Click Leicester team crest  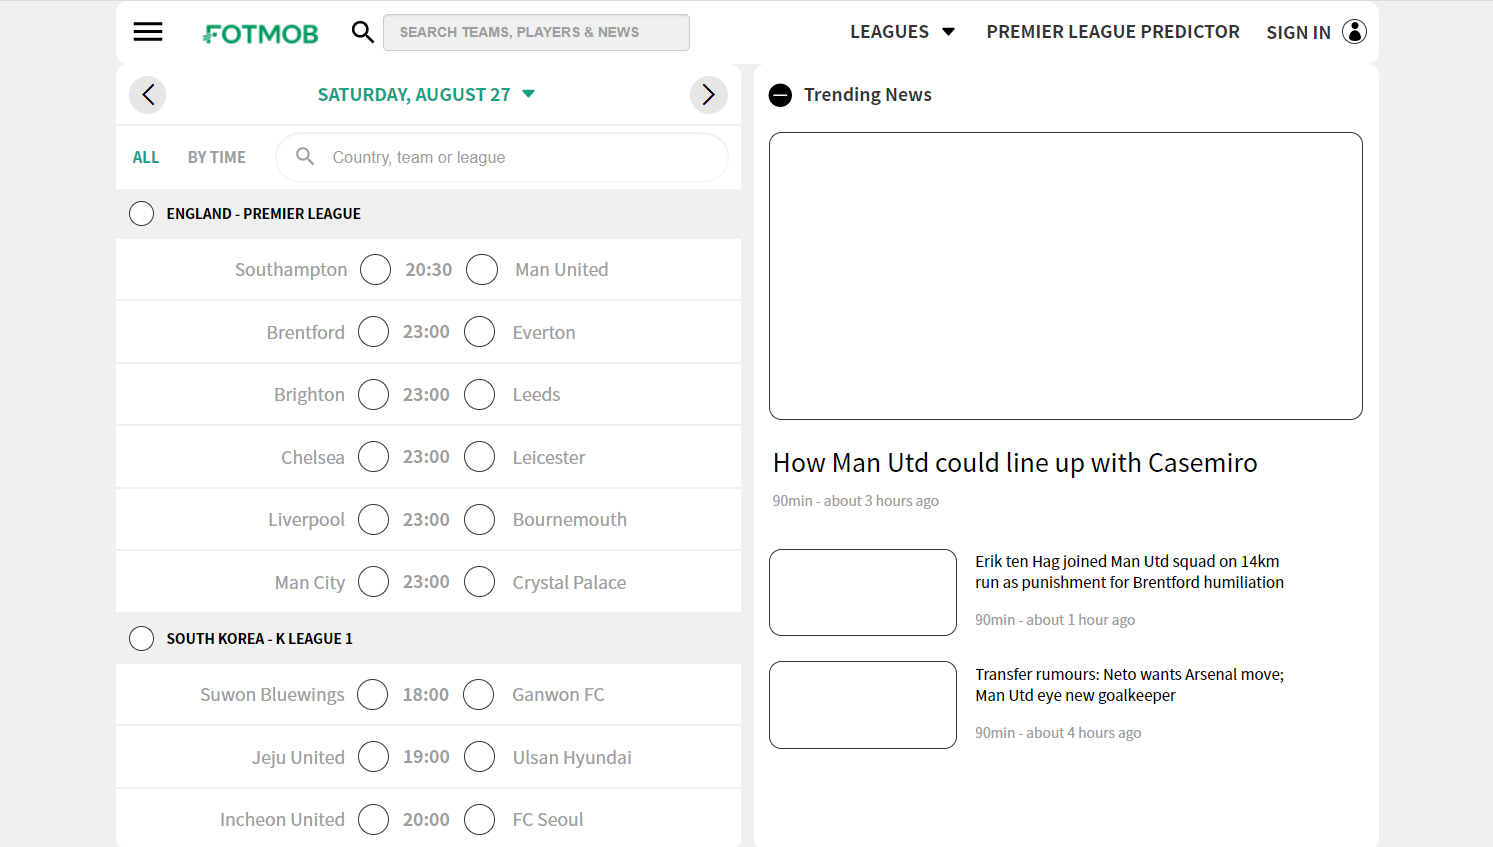(480, 457)
